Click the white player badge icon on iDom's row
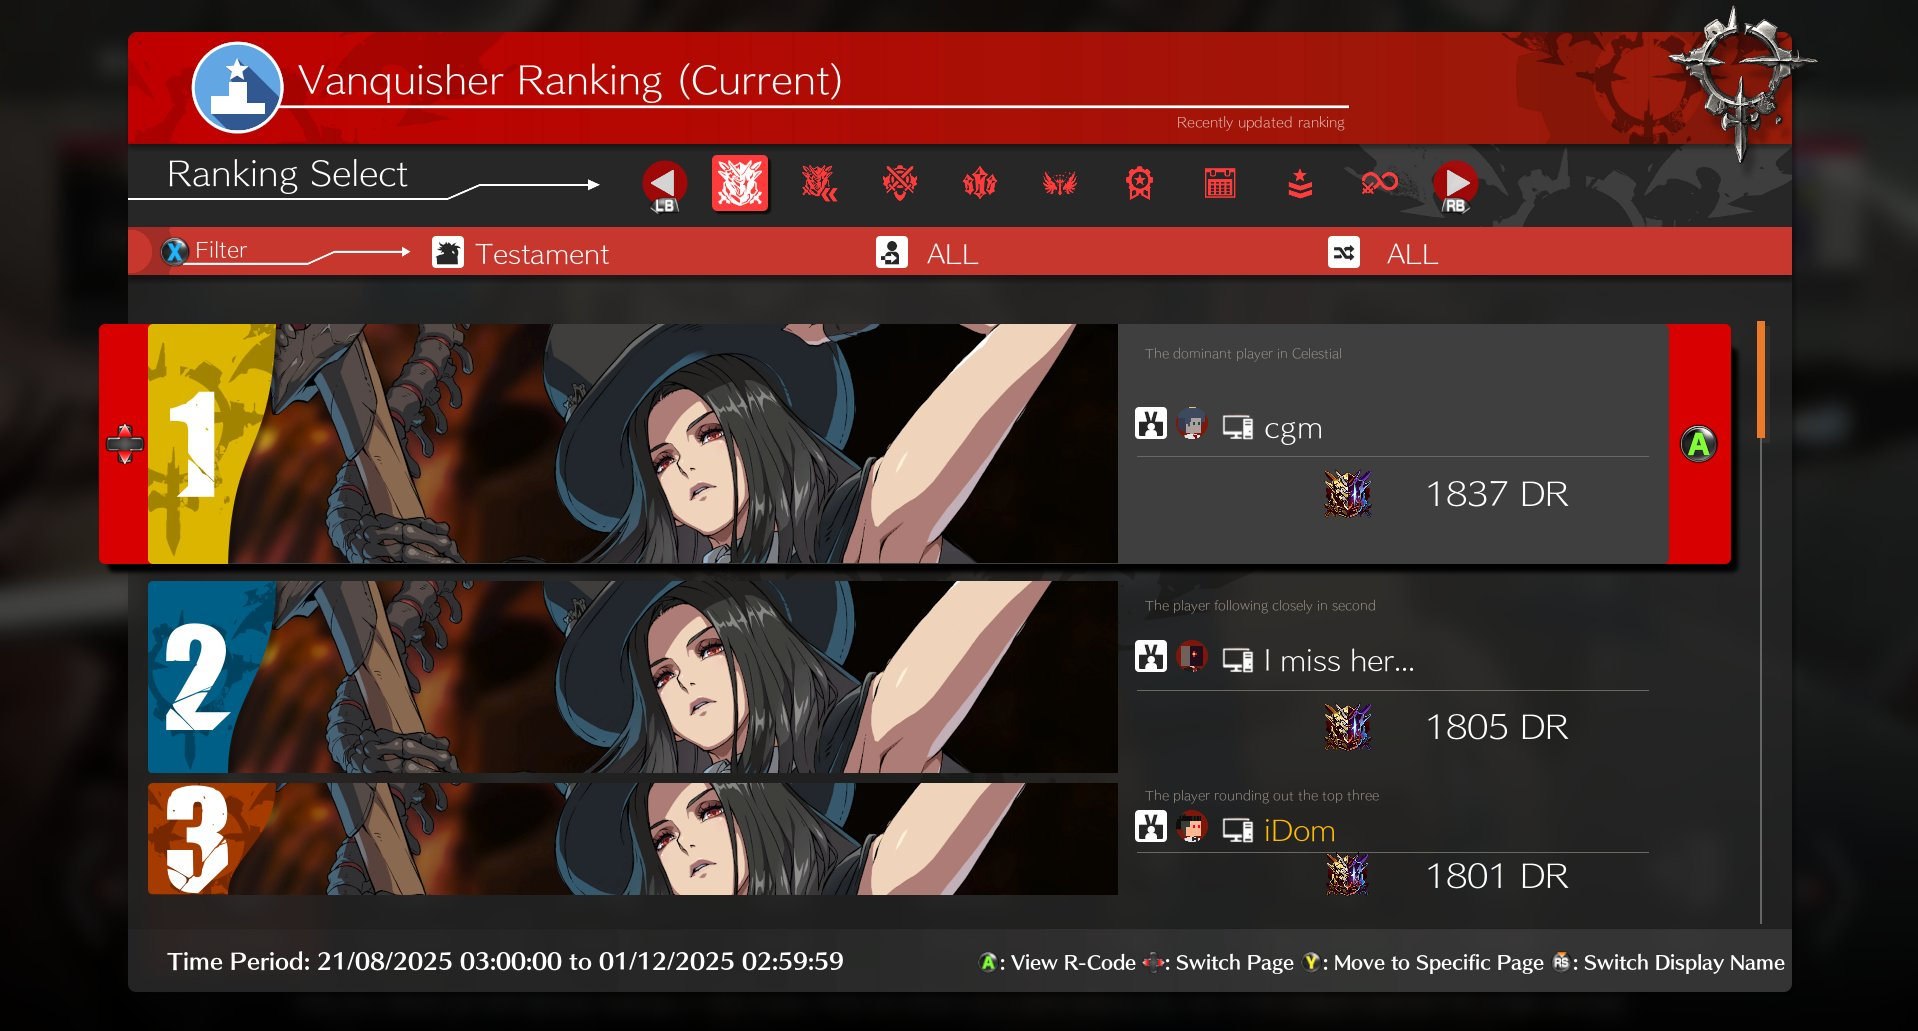Screen dimensions: 1918x1031 (1151, 826)
